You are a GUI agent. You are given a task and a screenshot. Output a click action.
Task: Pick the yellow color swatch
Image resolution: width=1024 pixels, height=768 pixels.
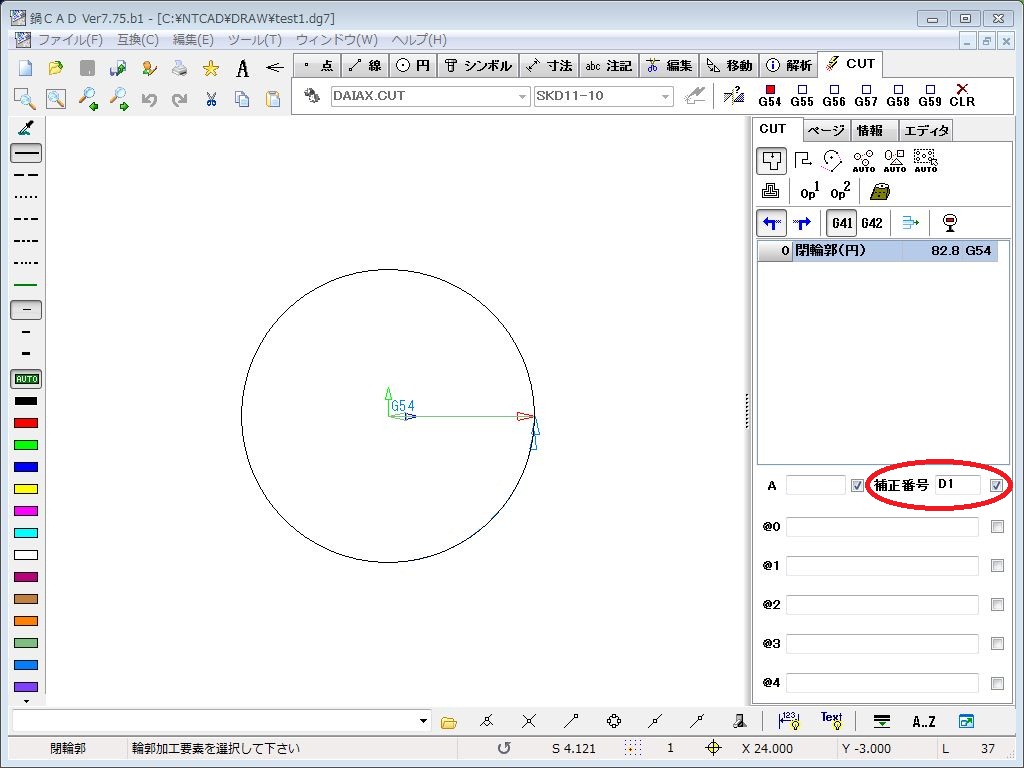tap(26, 489)
